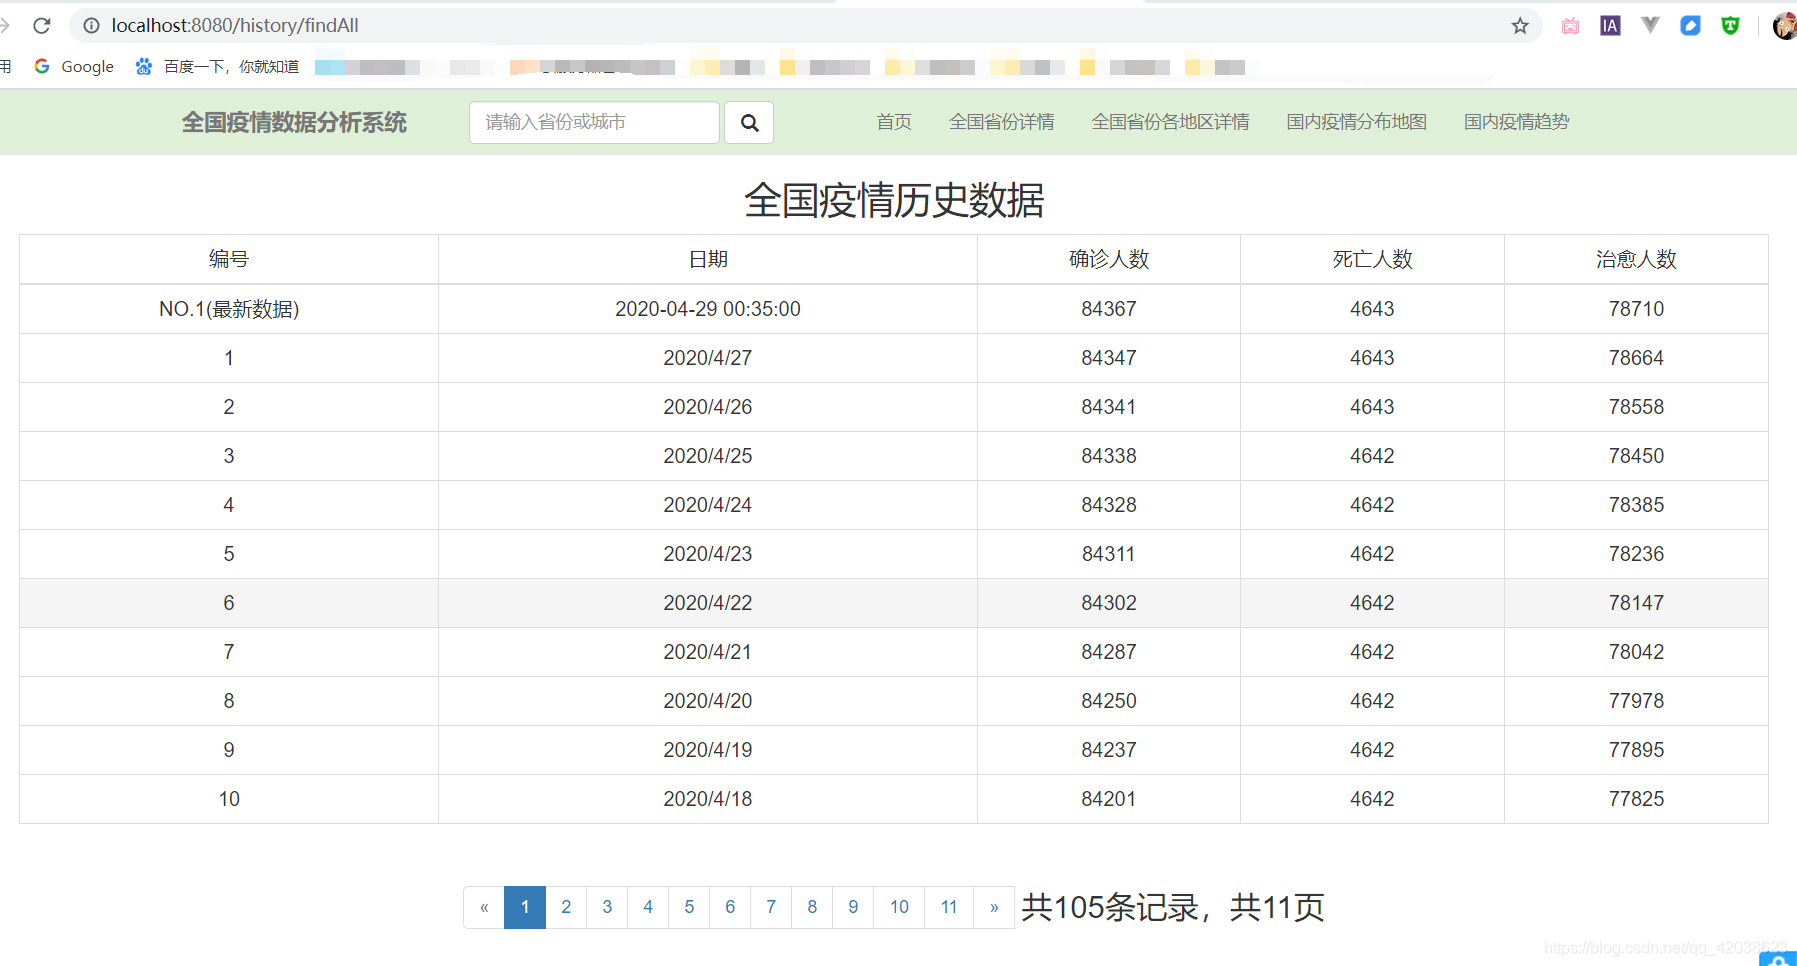
Task: Jump to pagination page 2
Action: point(566,907)
